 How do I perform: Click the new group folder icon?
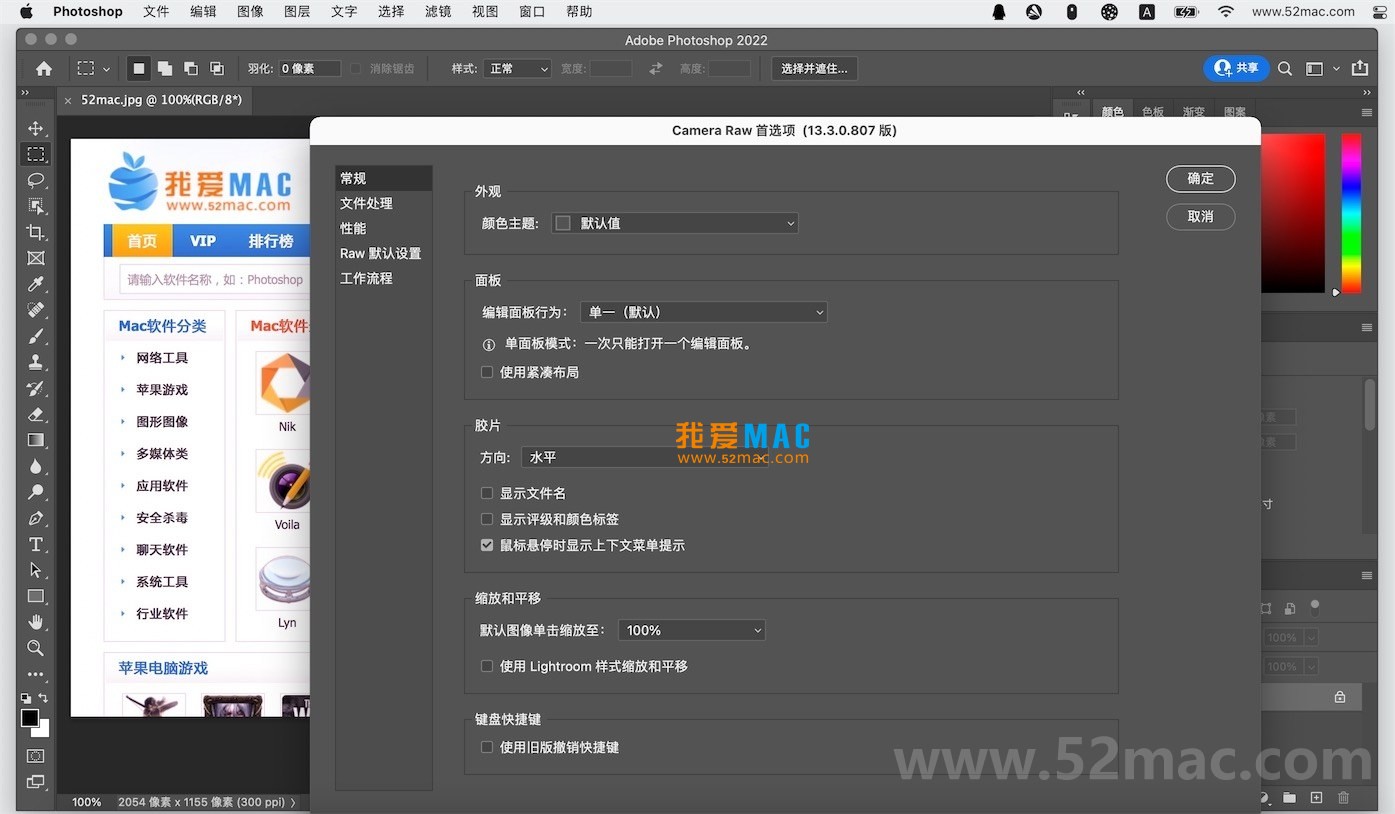coord(1290,797)
